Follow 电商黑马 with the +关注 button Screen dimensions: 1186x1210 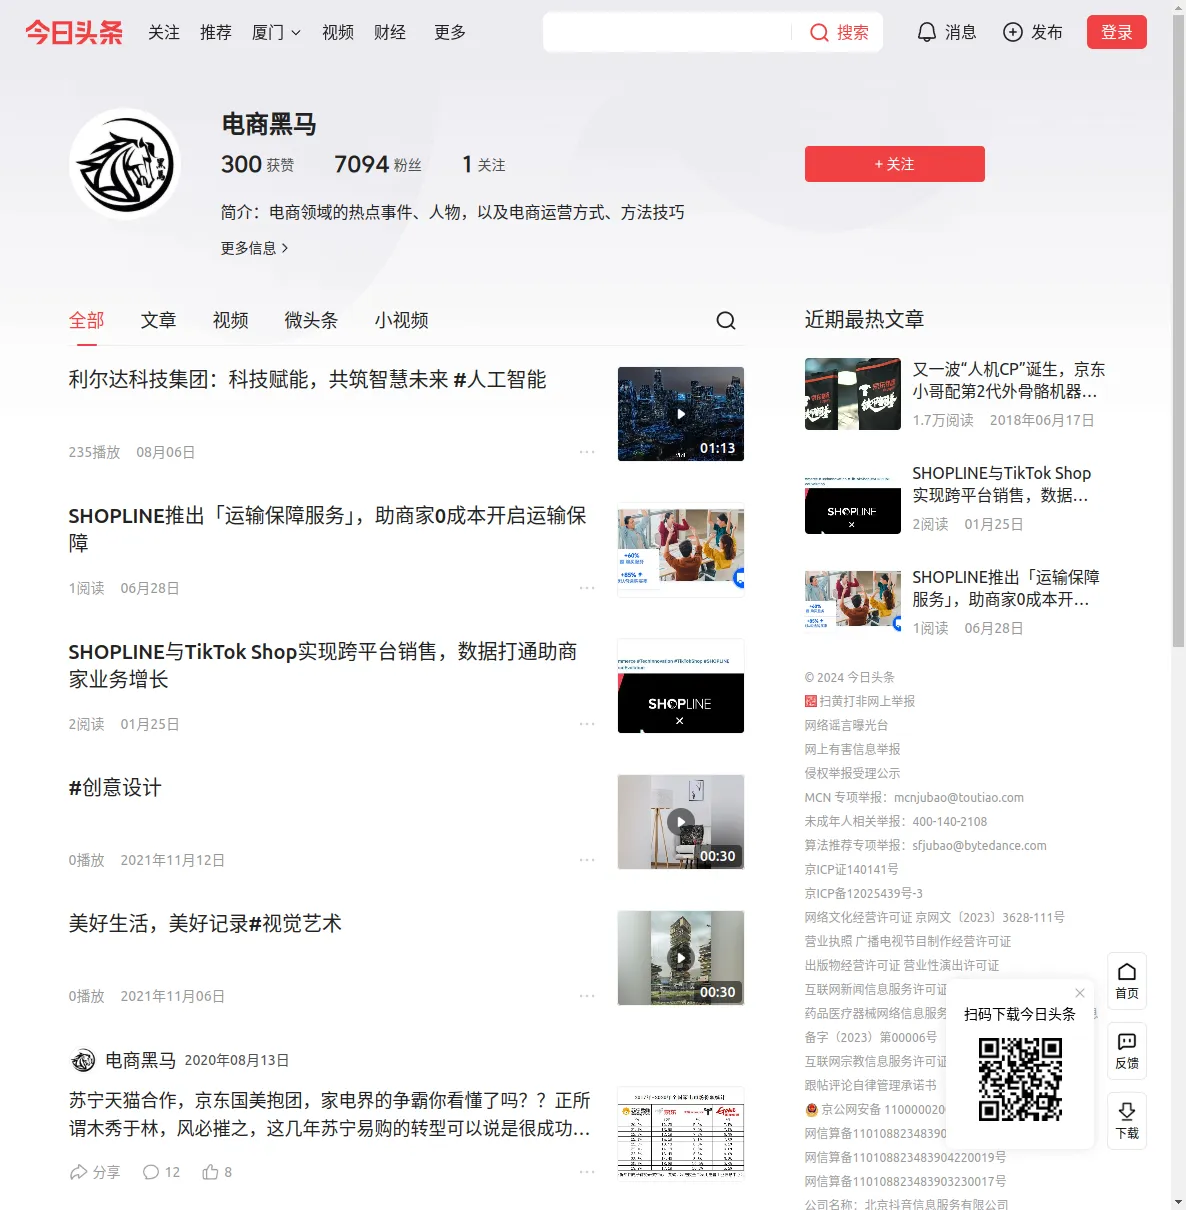coord(895,164)
